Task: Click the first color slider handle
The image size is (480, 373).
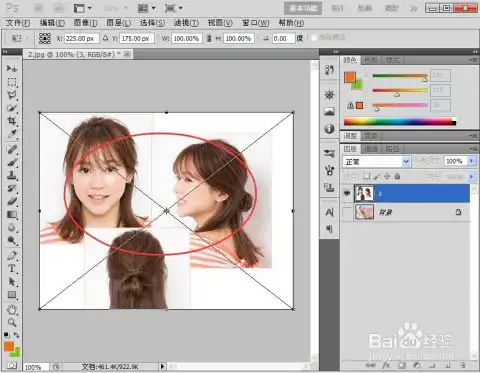Action: click(x=425, y=79)
